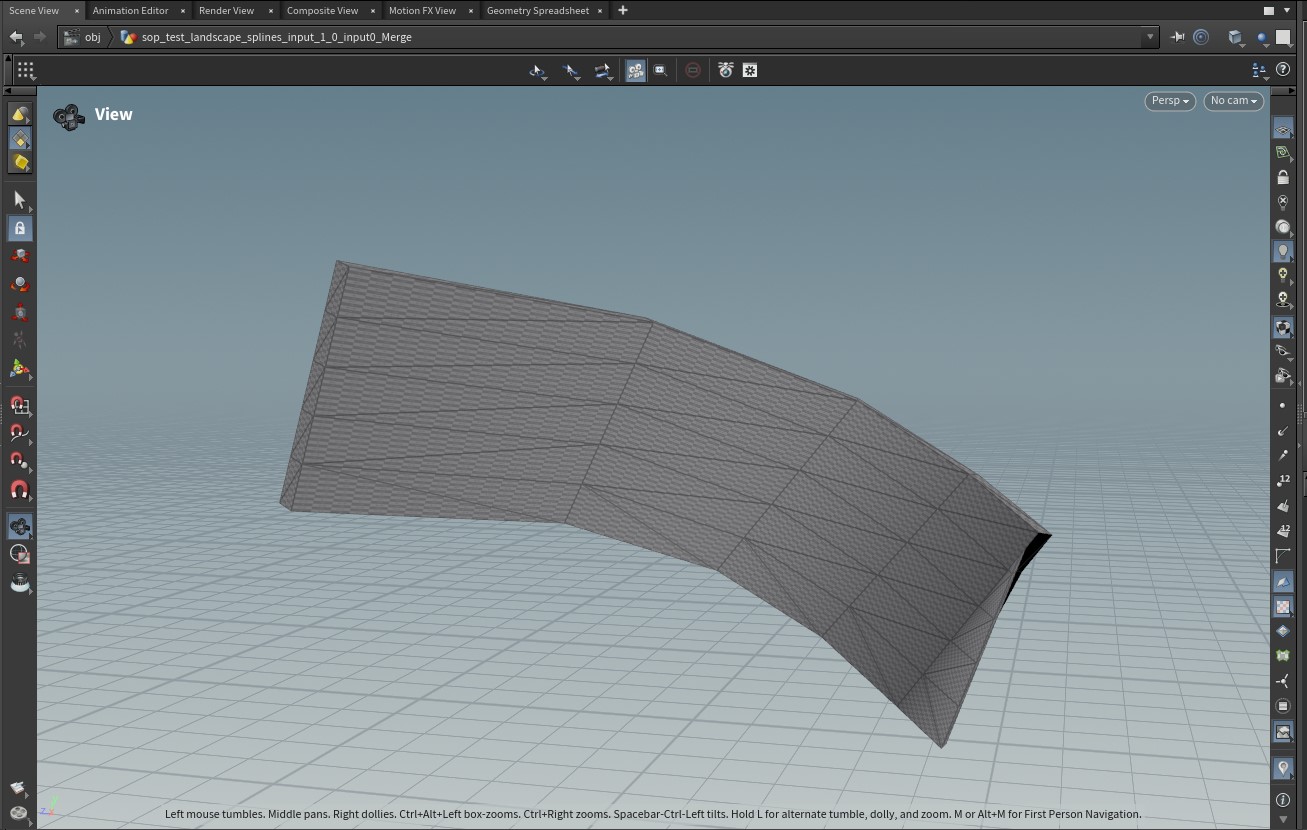Toggle the reference plane grid display

[1283, 129]
